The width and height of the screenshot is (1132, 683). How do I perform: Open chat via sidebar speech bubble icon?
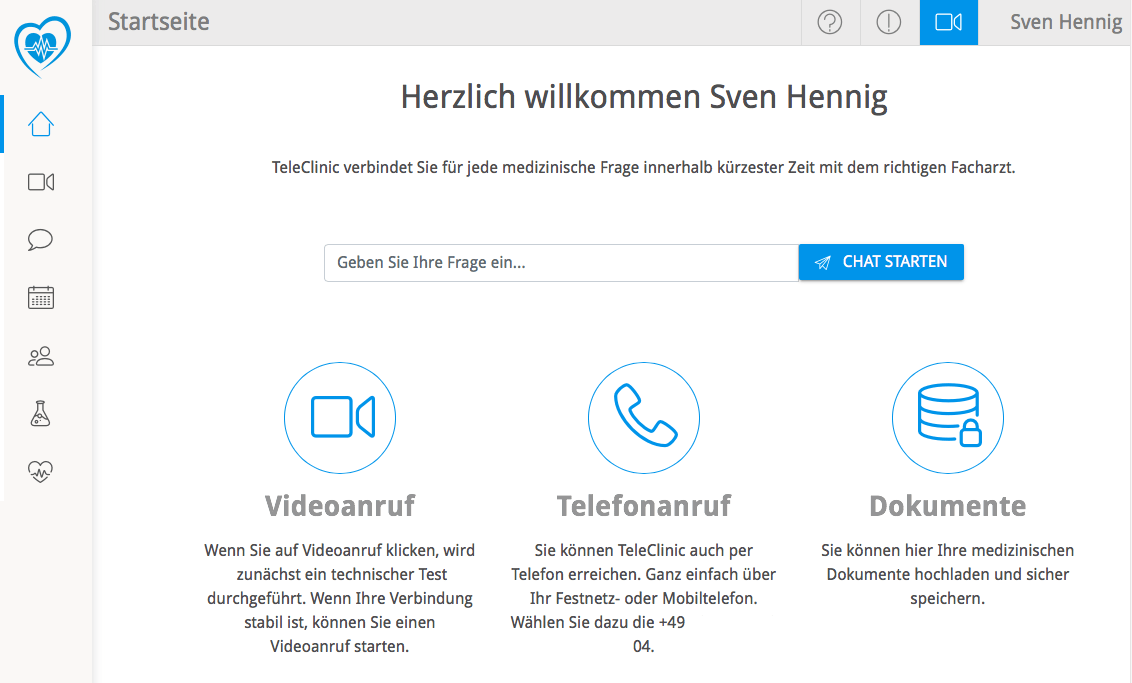[41, 240]
